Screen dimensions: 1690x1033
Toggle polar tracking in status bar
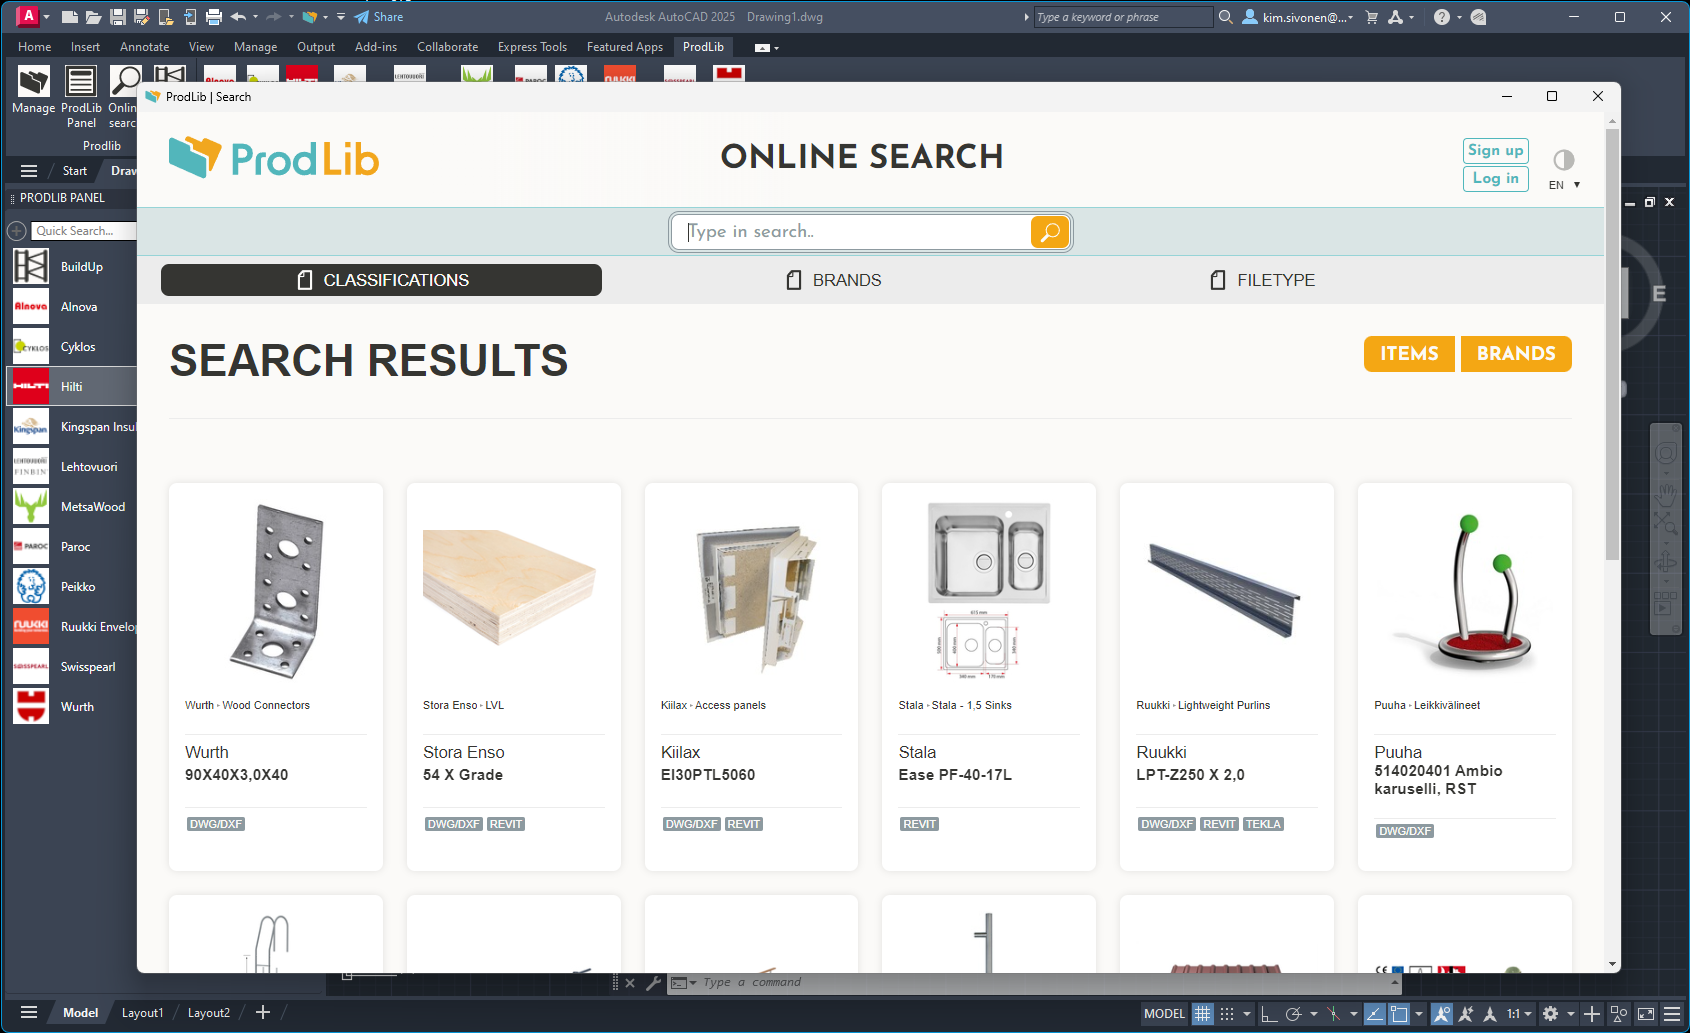click(1293, 1014)
